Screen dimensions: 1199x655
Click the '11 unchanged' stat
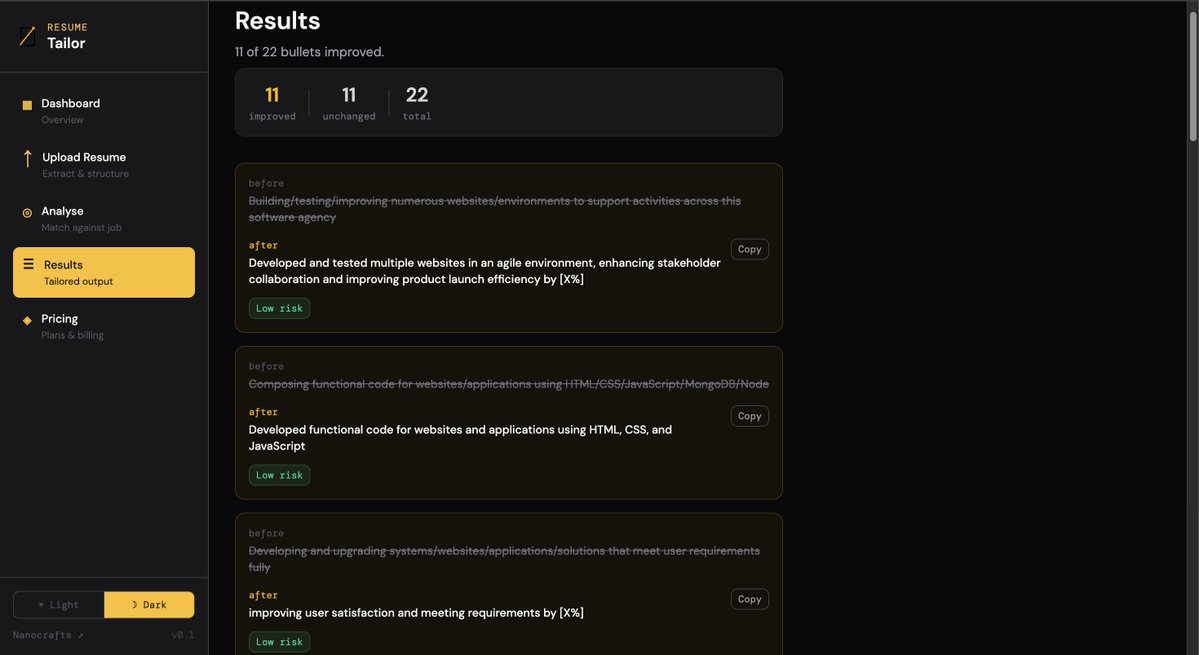pyautogui.click(x=349, y=102)
